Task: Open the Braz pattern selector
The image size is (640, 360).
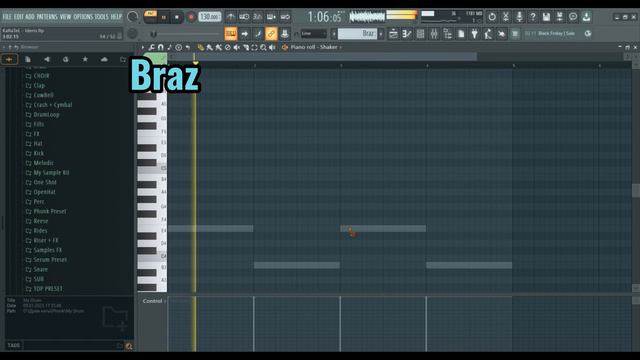Action: point(357,34)
